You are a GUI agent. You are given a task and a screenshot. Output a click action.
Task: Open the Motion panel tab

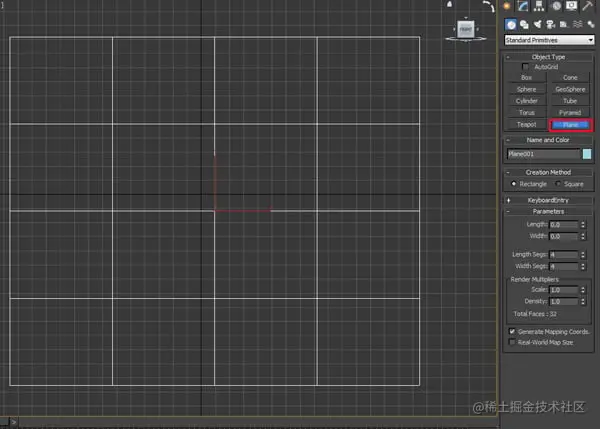(556, 6)
